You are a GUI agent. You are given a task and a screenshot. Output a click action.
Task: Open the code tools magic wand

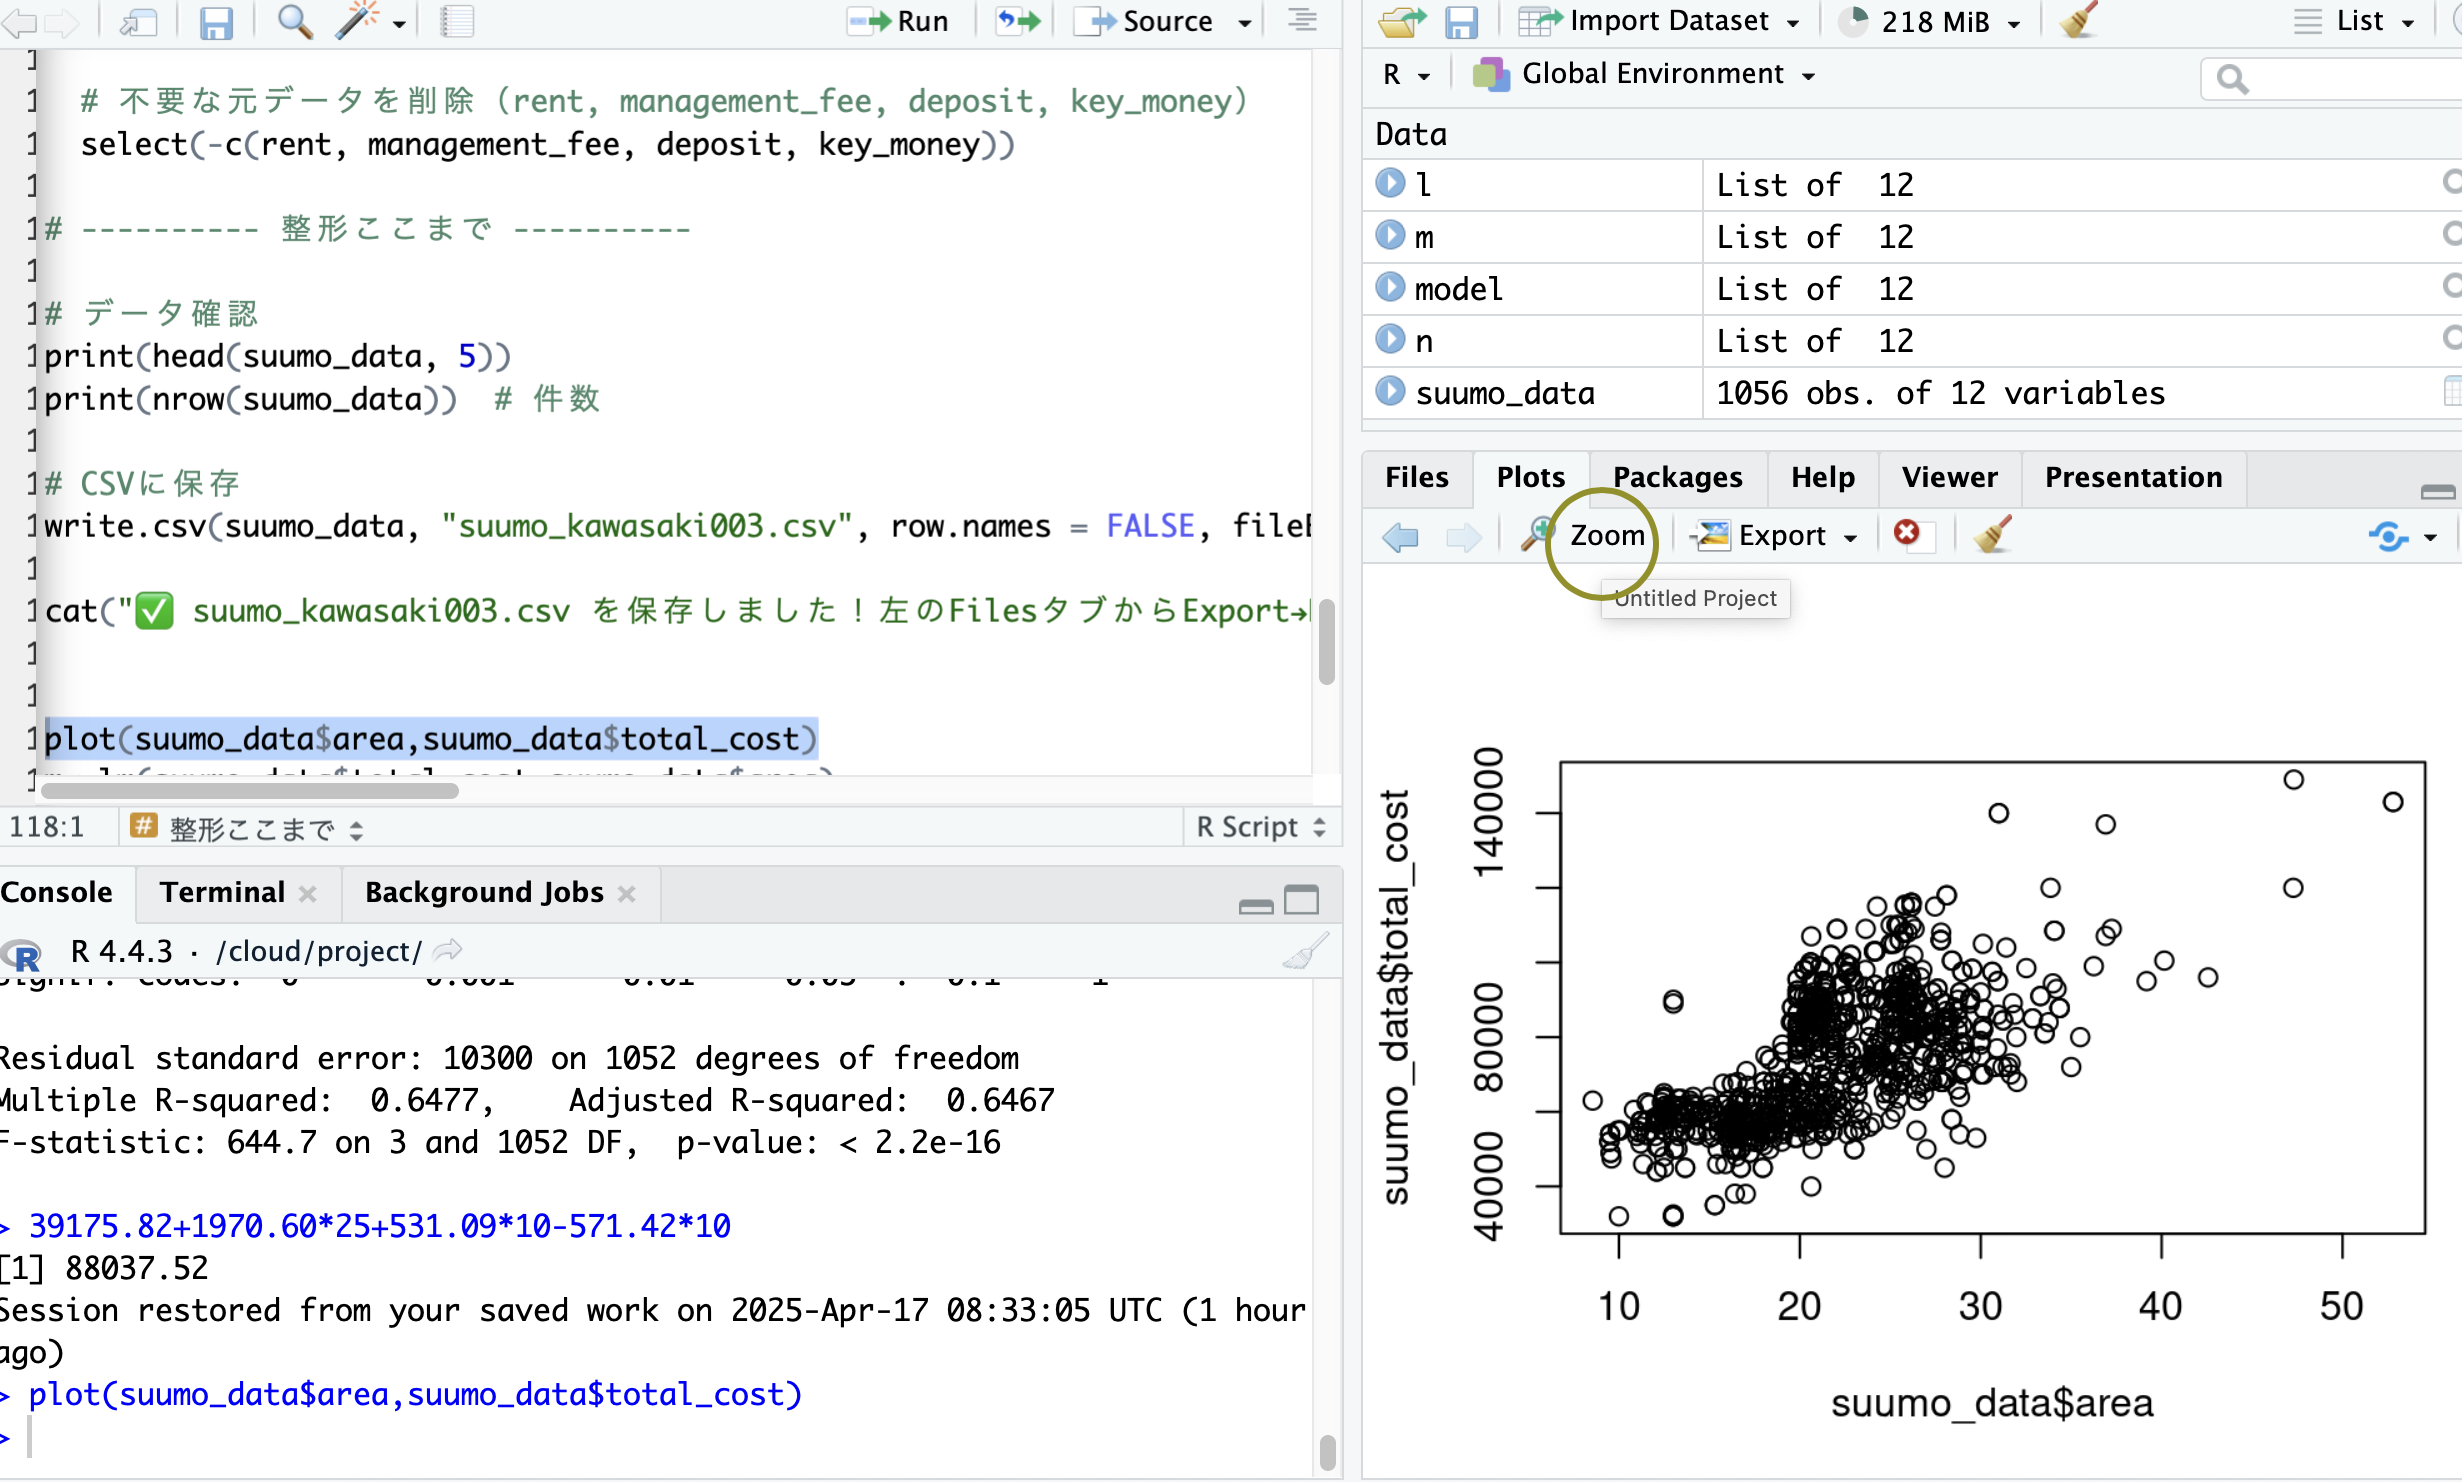tap(357, 21)
